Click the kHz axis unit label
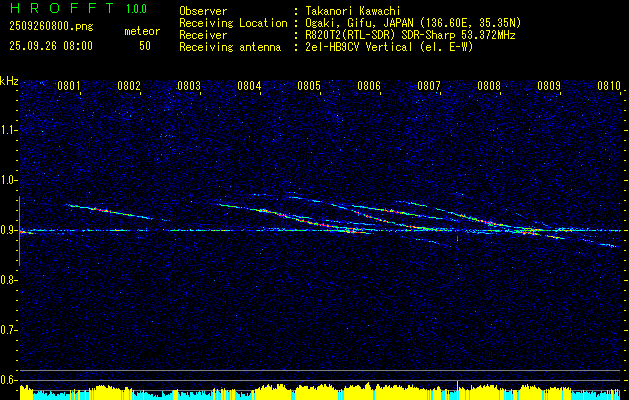The height and width of the screenshot is (400, 629). click(9, 81)
